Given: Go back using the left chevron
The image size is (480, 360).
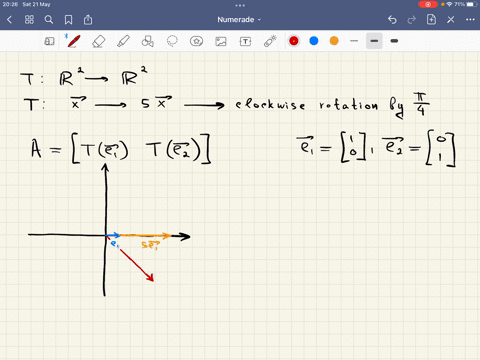Looking at the screenshot, I should (x=9, y=20).
